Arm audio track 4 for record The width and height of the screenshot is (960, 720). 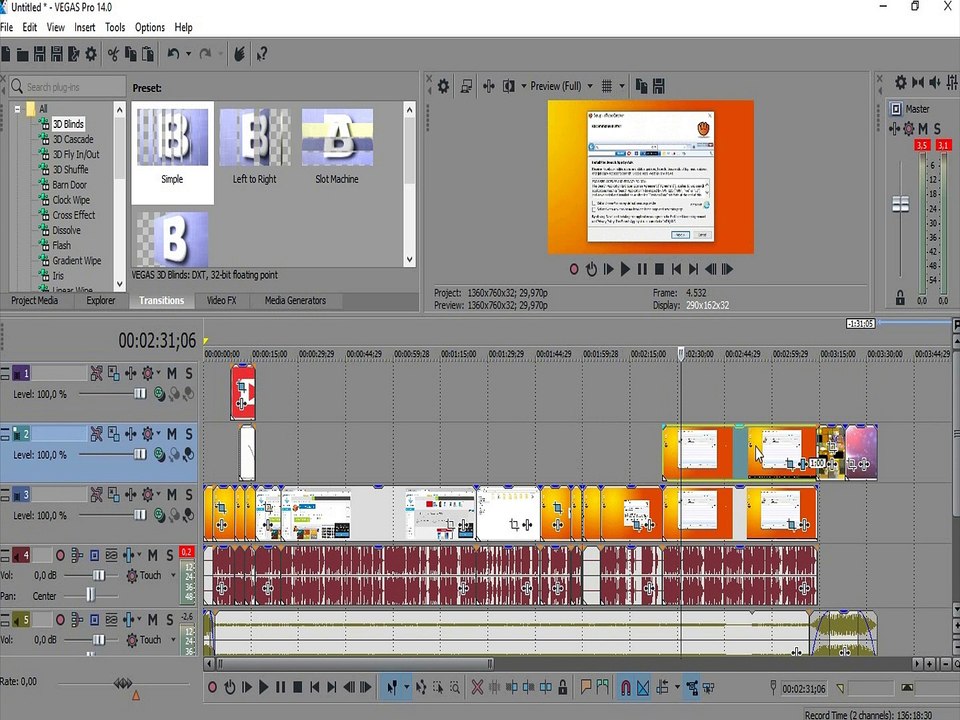(60, 555)
